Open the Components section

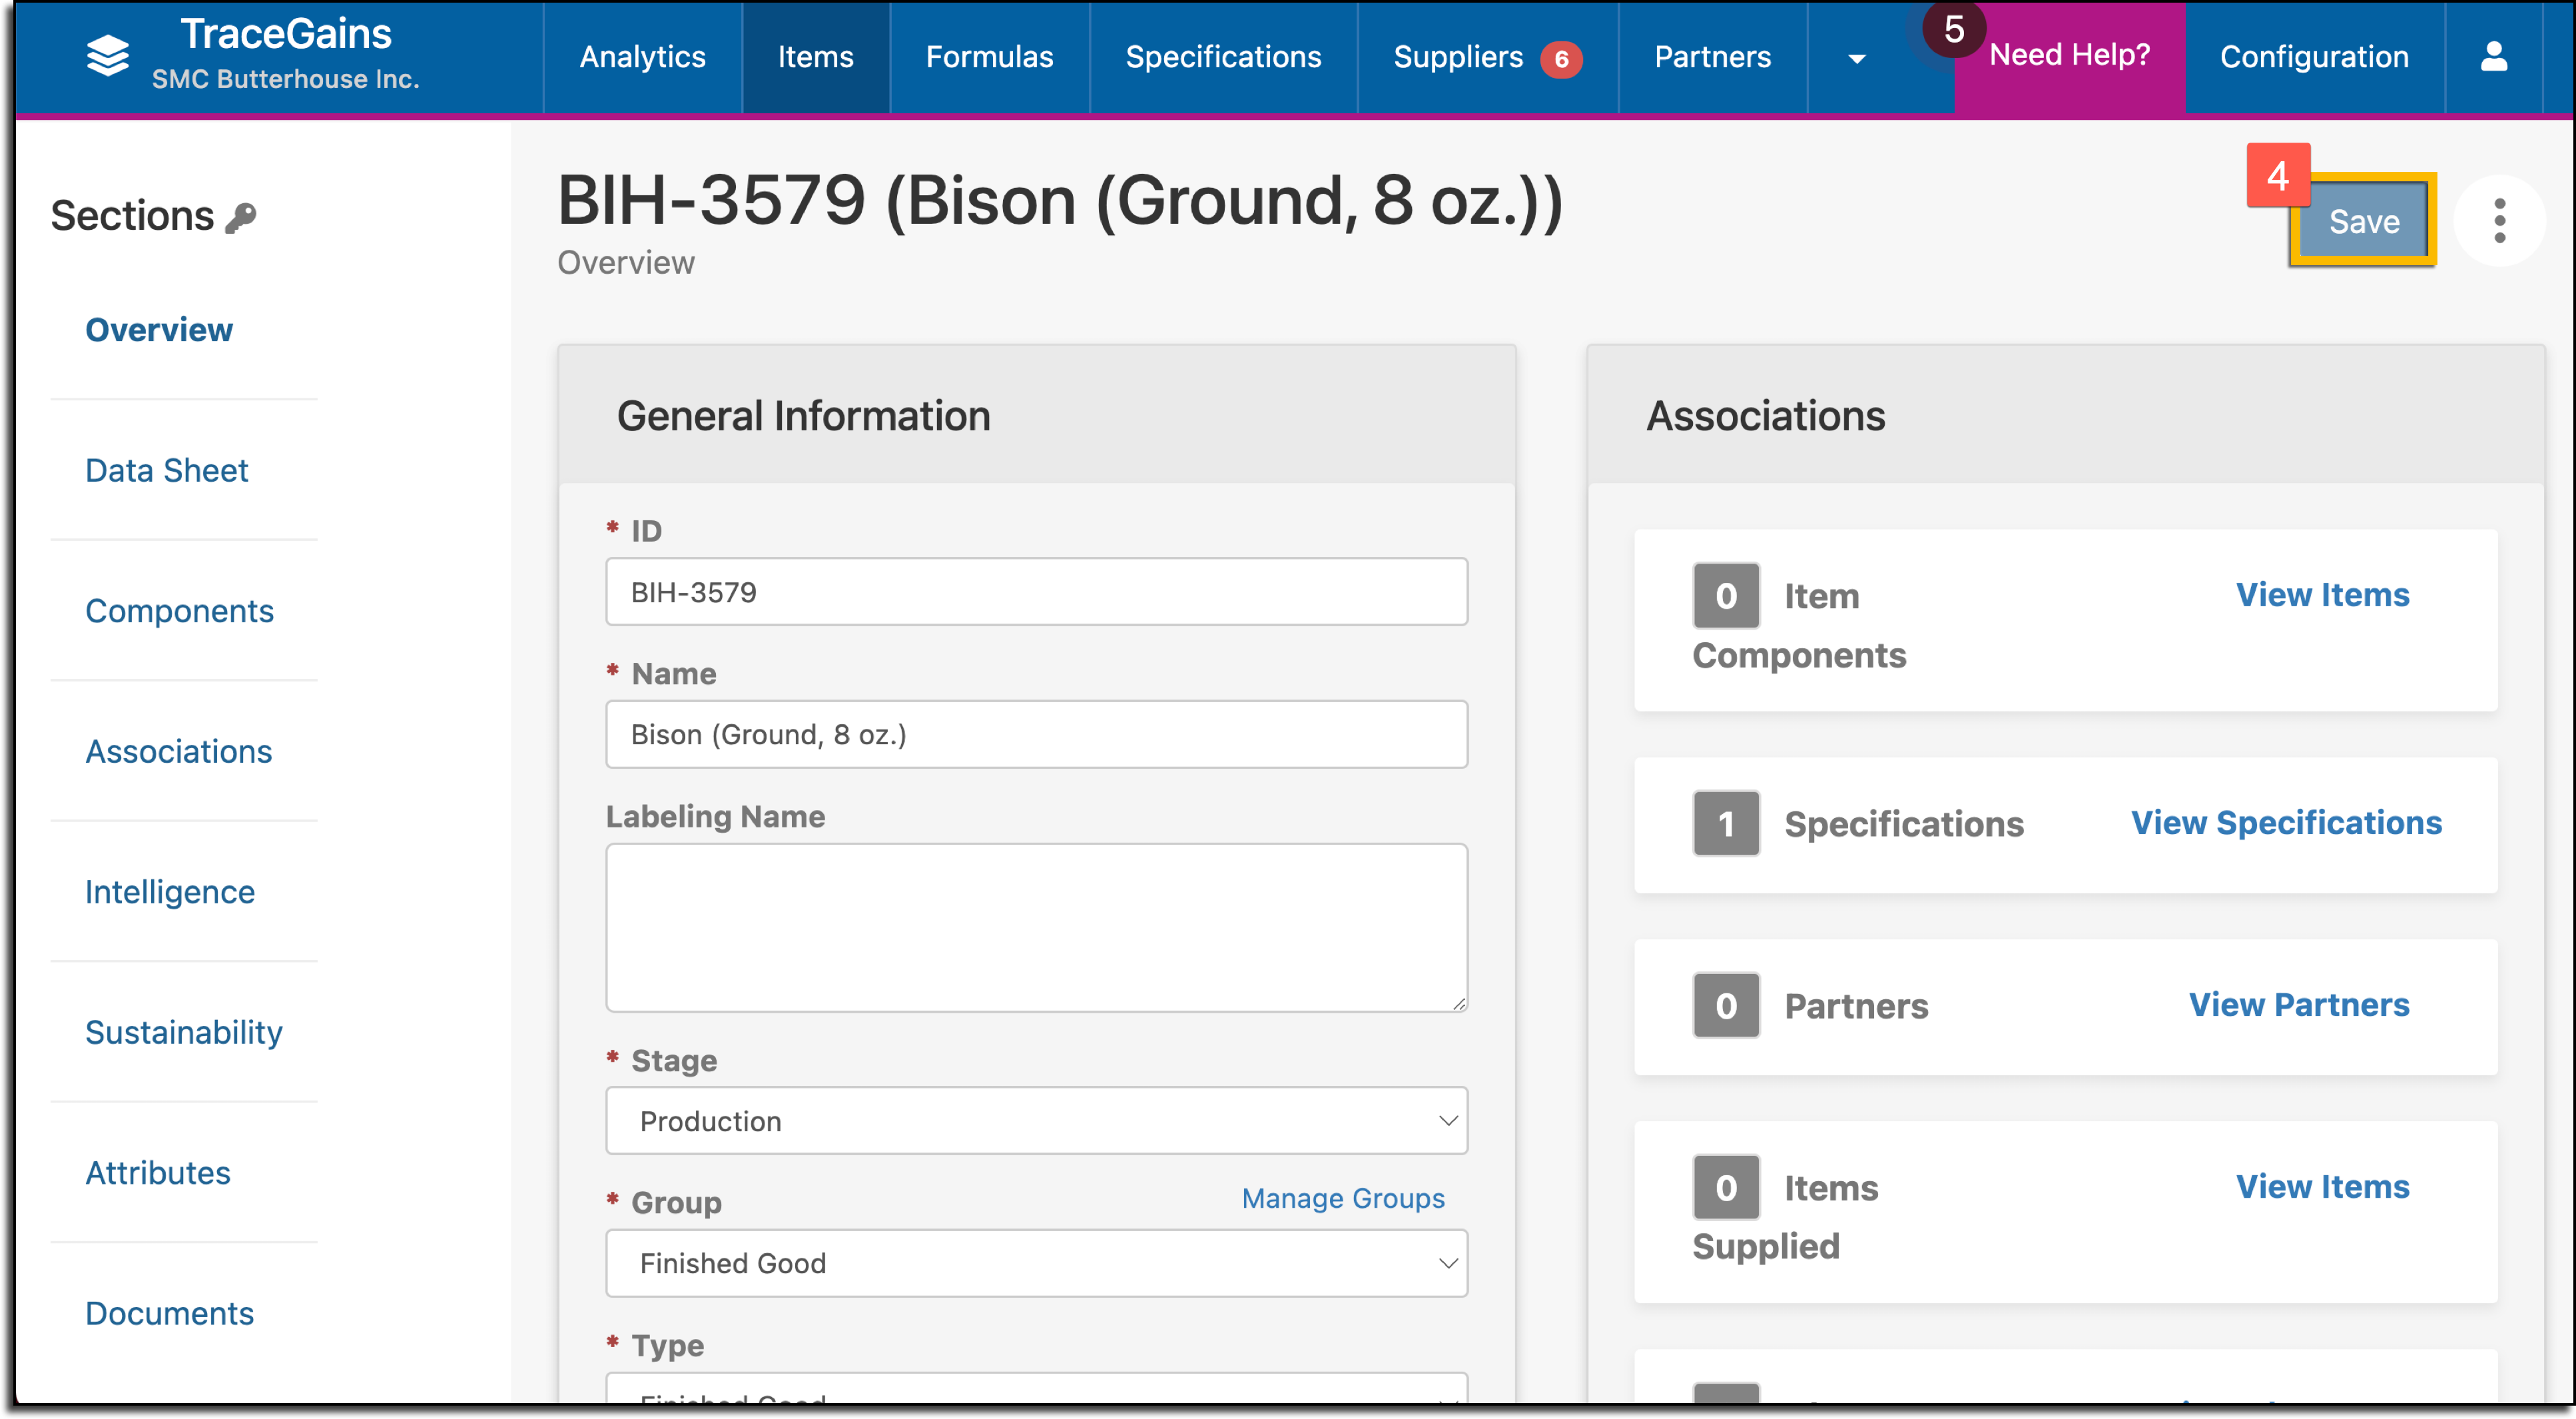[179, 611]
